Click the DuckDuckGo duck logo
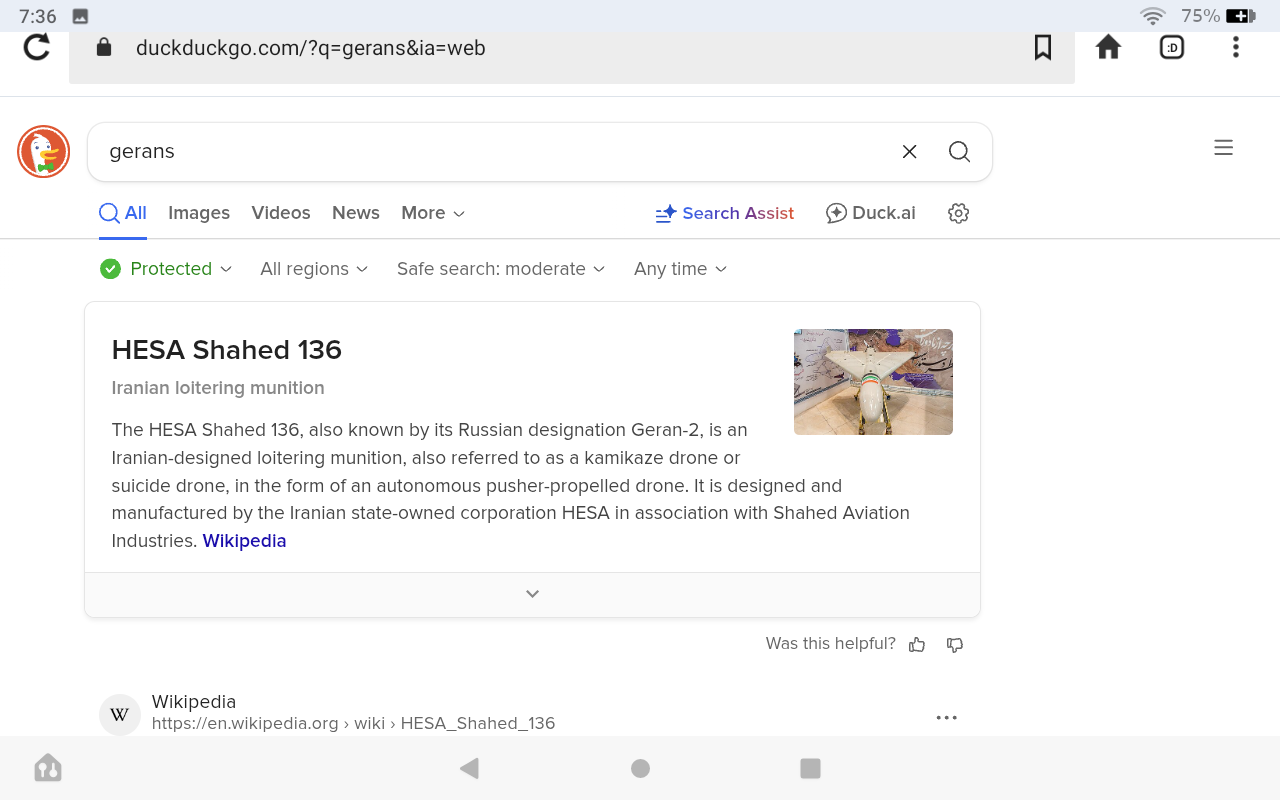 pyautogui.click(x=43, y=152)
